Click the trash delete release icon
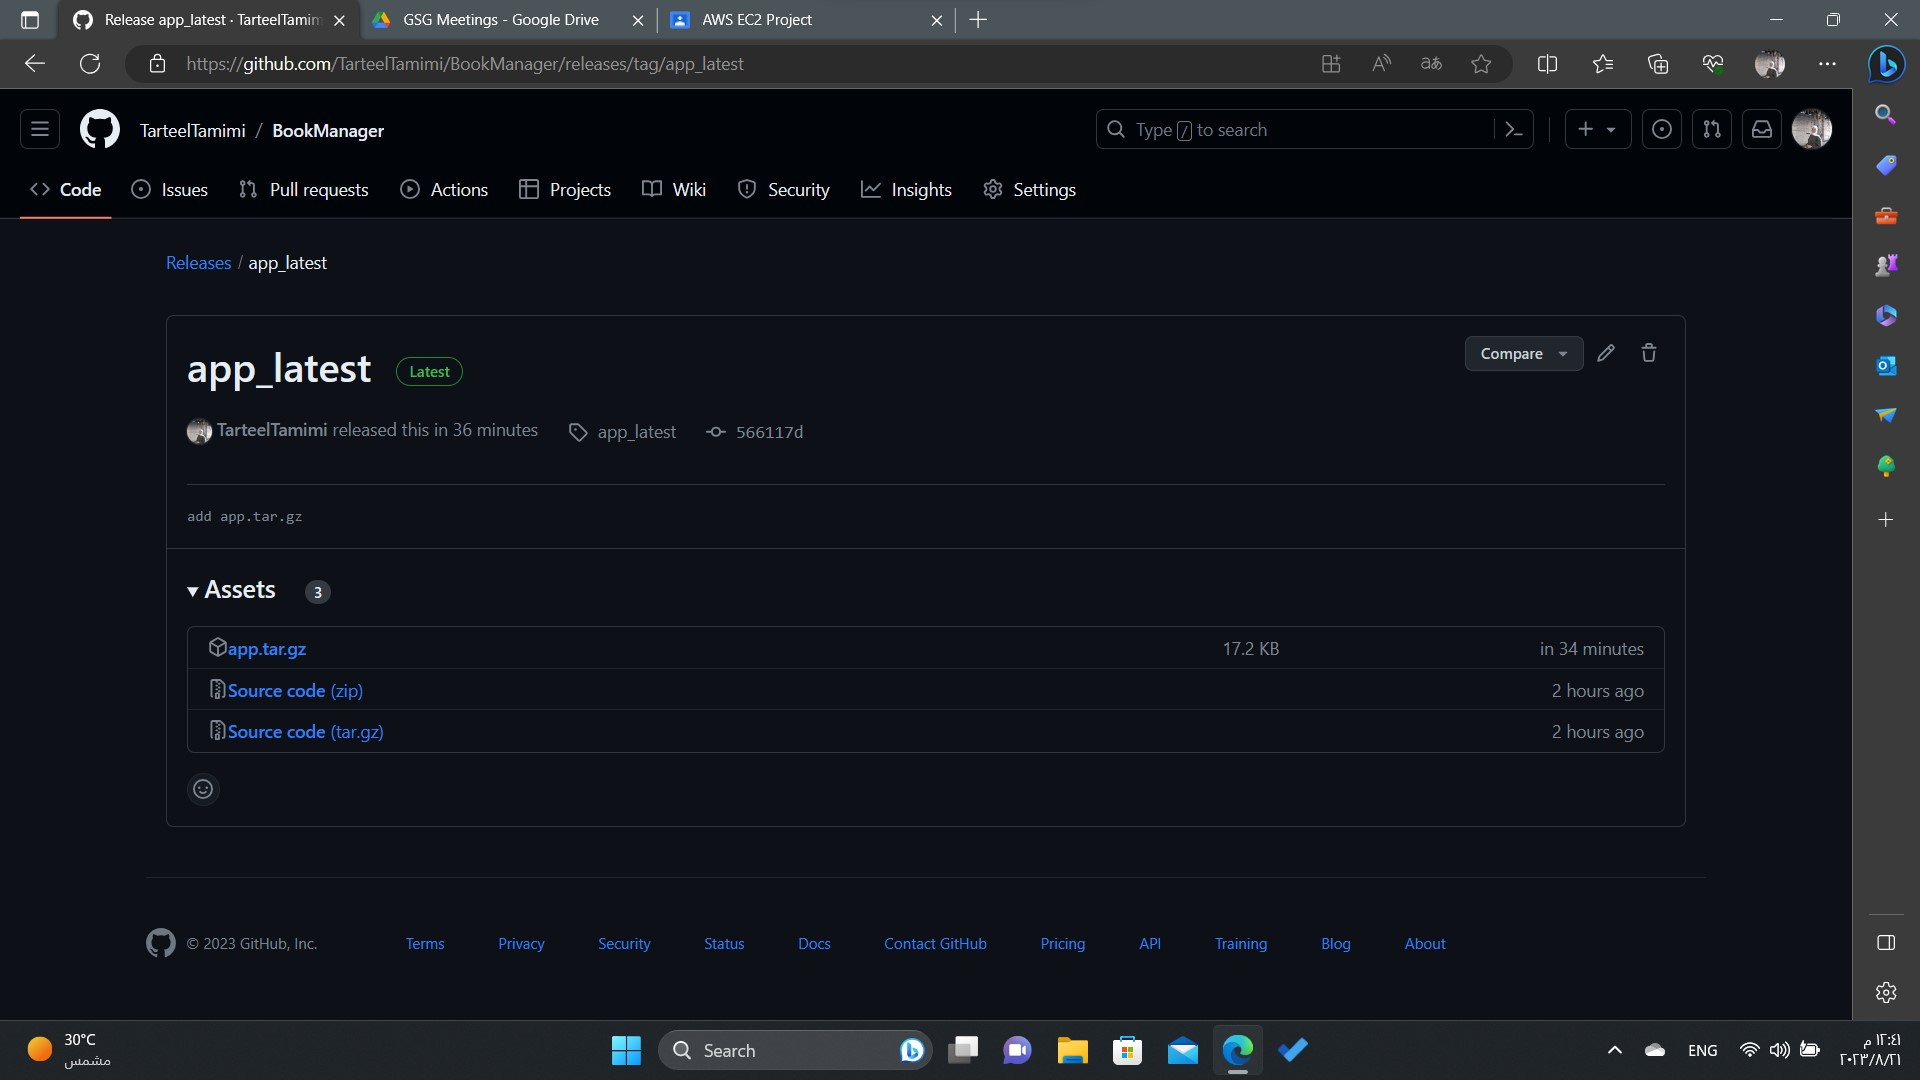The width and height of the screenshot is (1920, 1080). [1649, 353]
